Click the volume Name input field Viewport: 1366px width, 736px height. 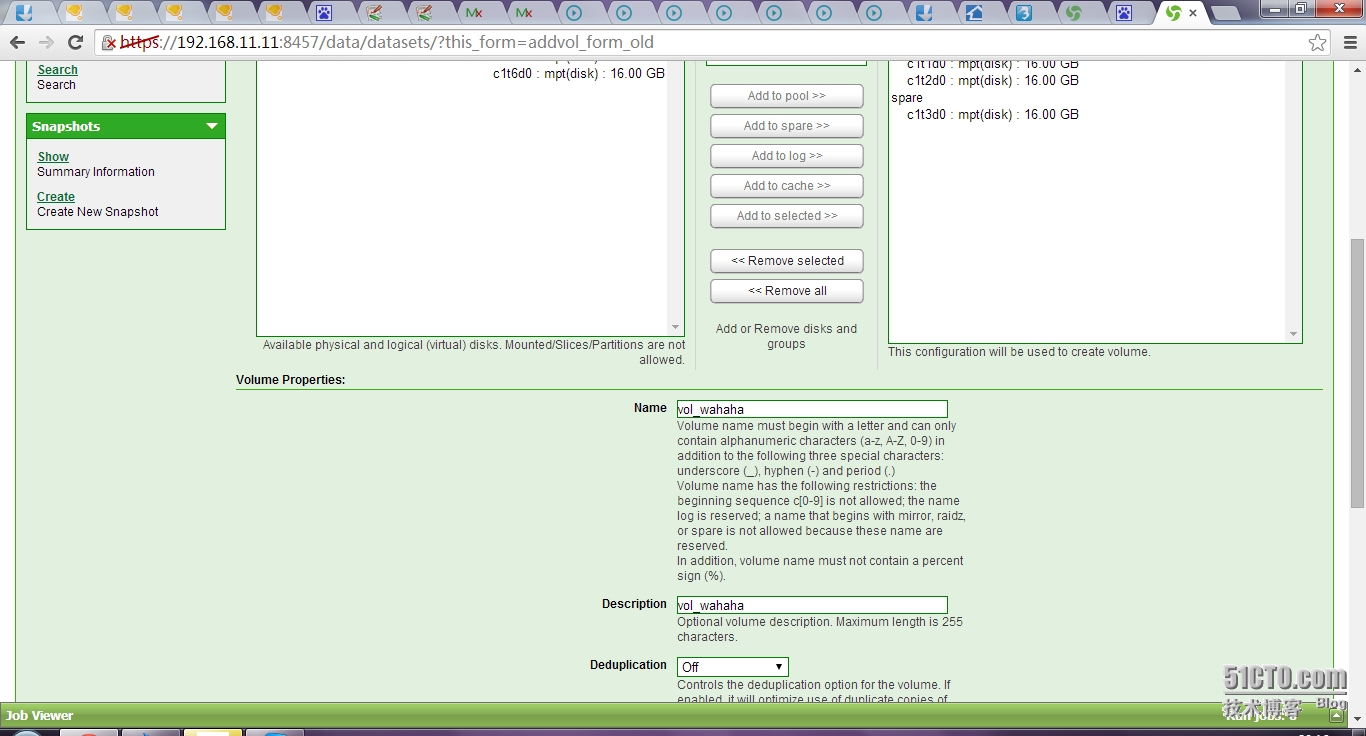[x=812, y=409]
